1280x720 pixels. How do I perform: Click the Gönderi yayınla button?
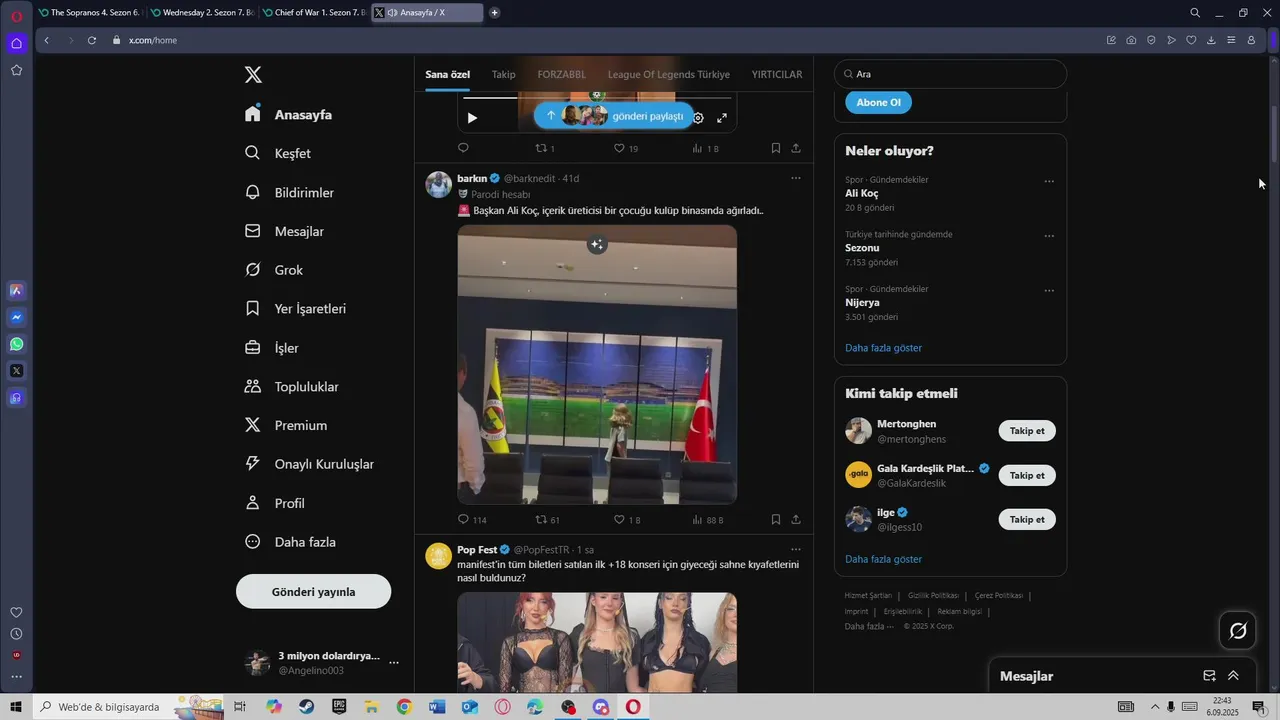coord(313,591)
